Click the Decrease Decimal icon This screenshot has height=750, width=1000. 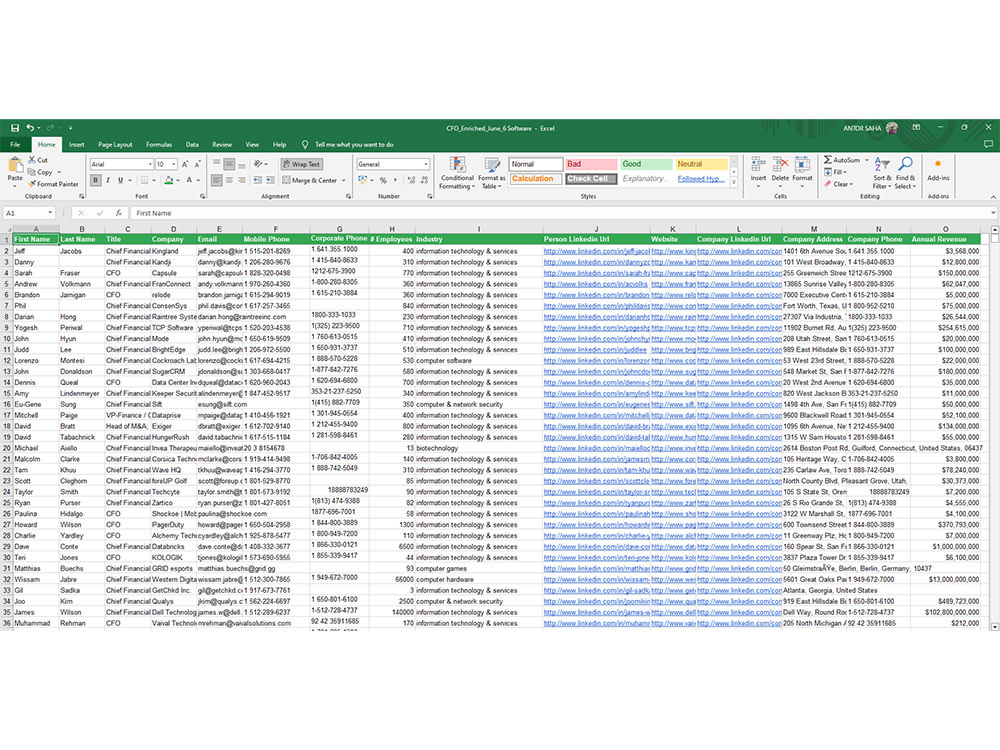[x=425, y=180]
